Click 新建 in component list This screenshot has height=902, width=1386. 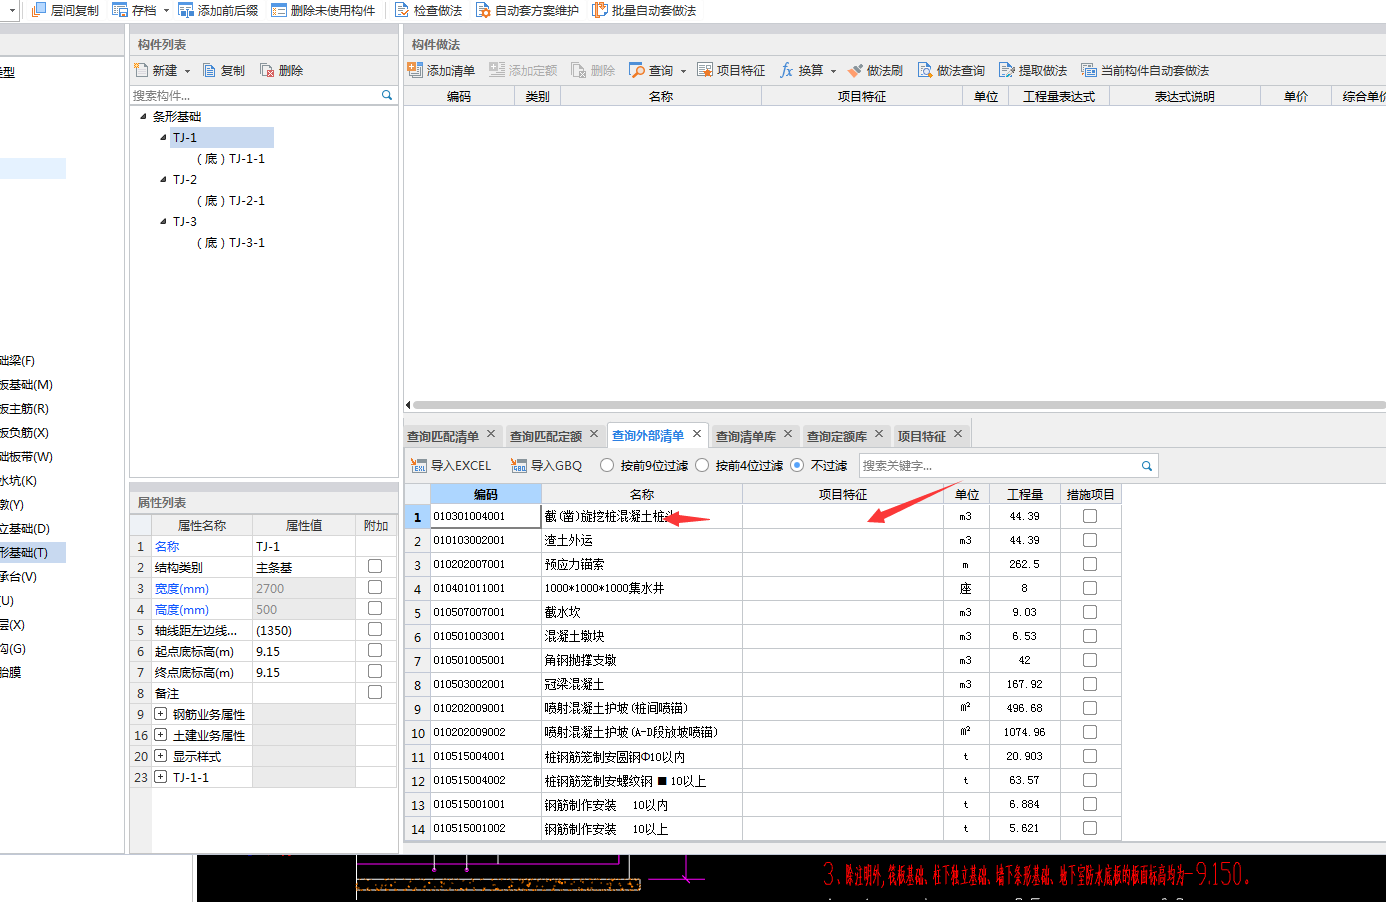156,70
